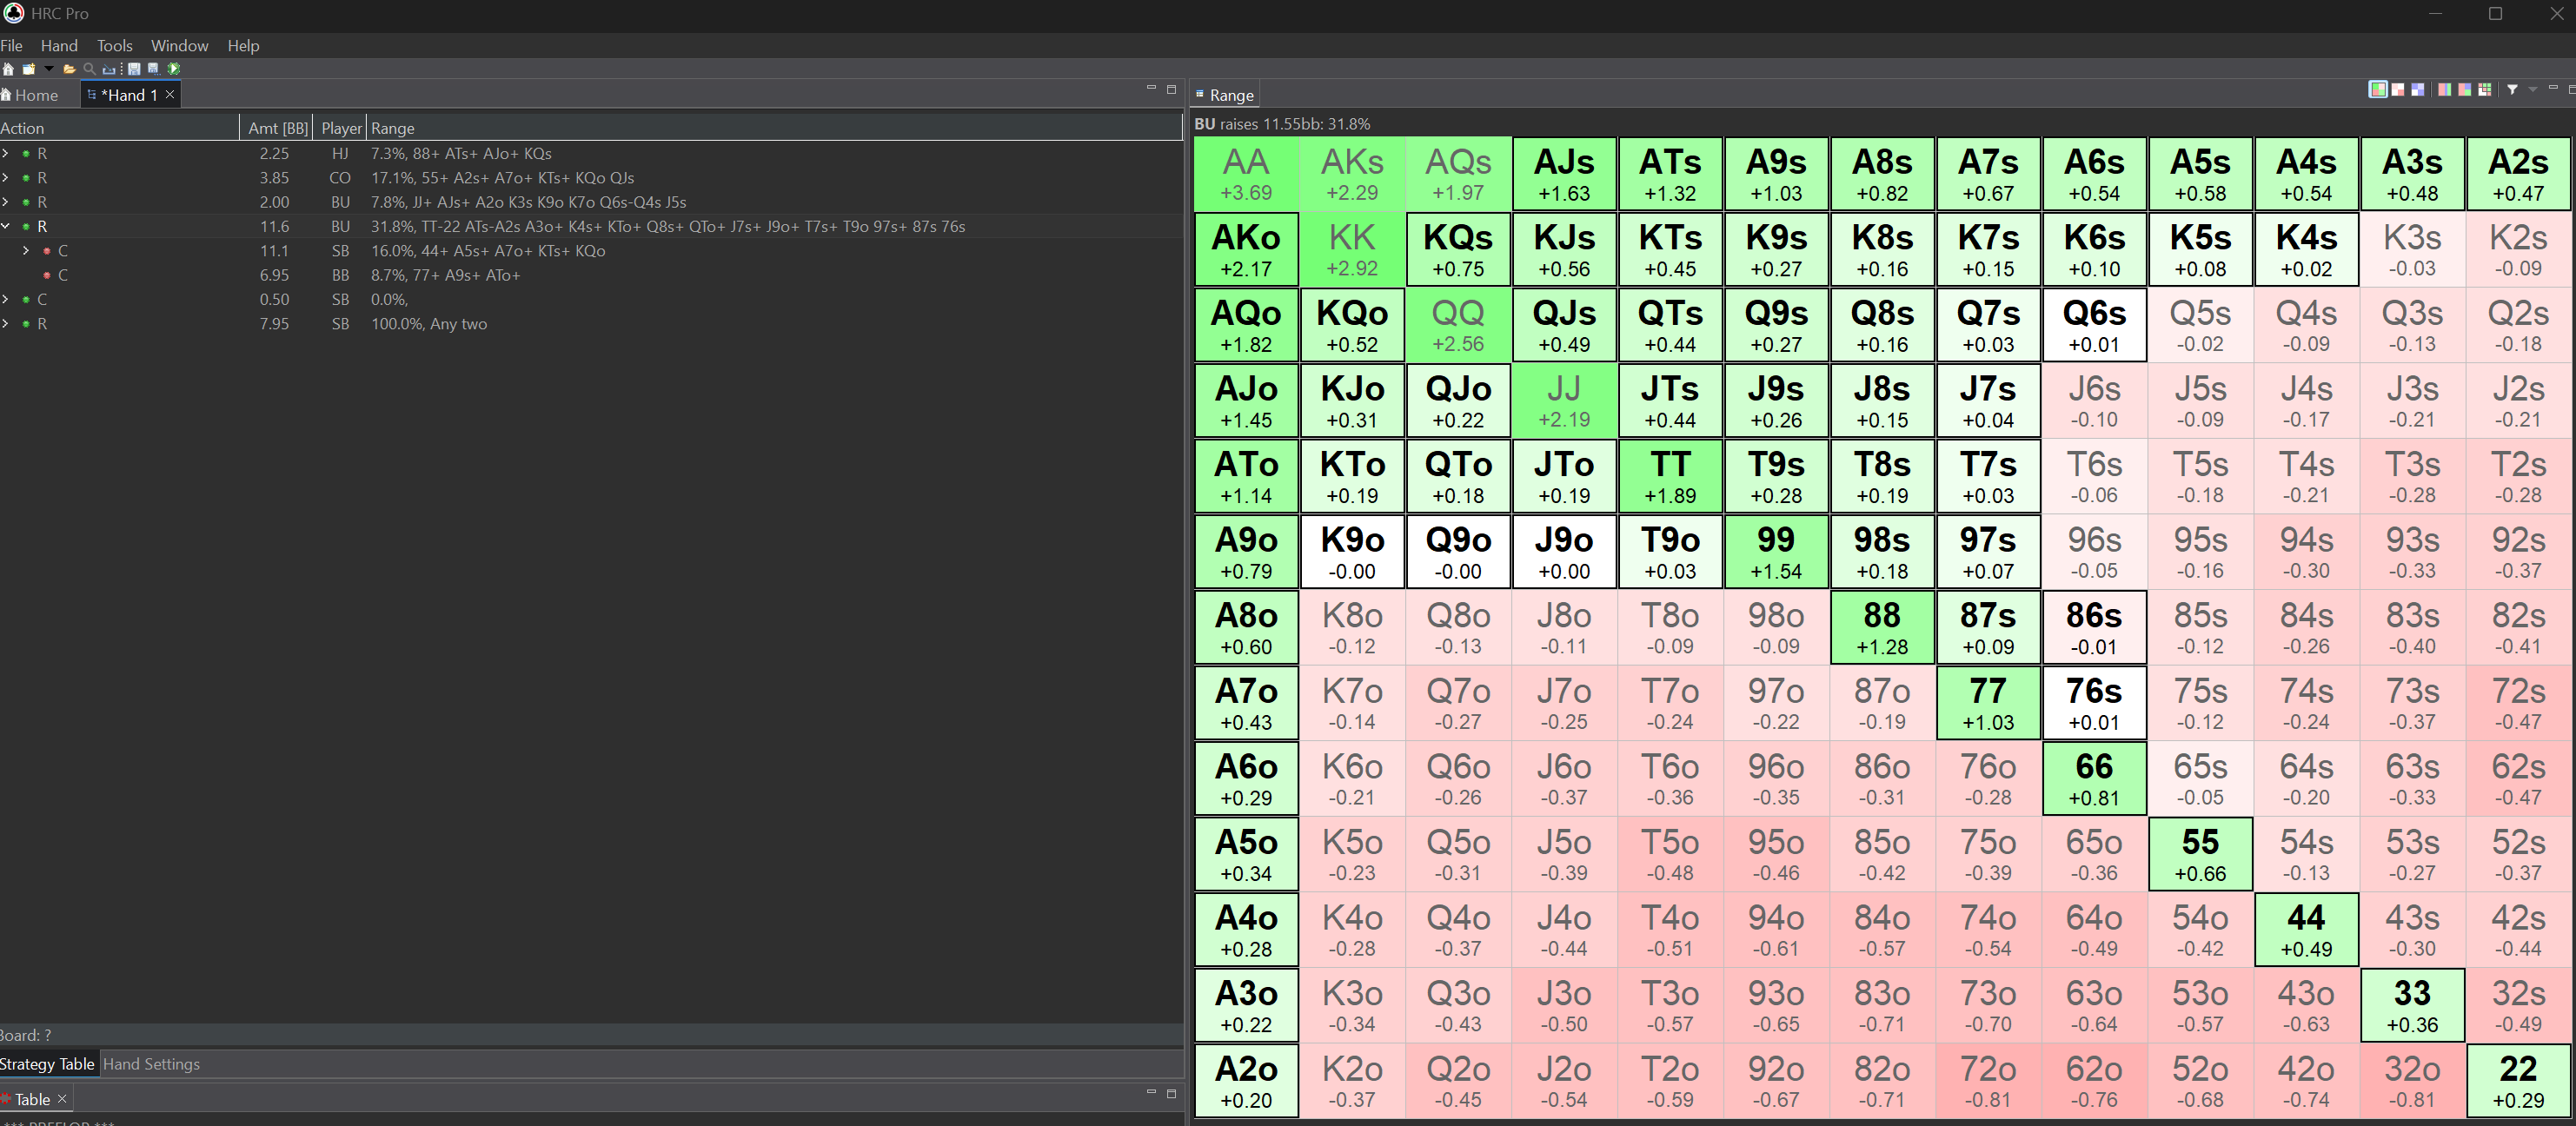Click the open folder toolbar icon
Viewport: 2576px width, 1126px height.
click(x=70, y=69)
